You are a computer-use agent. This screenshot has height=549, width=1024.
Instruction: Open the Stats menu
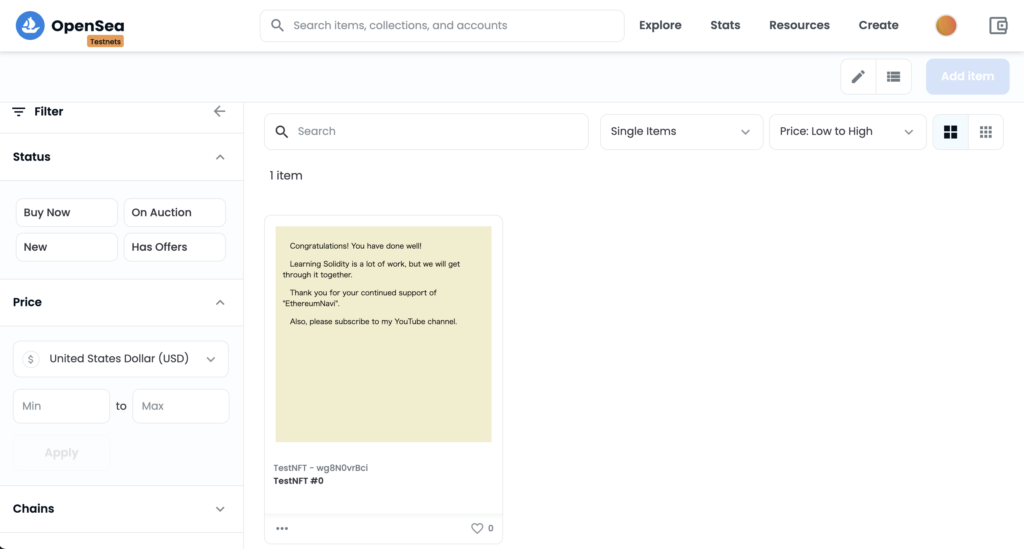click(x=725, y=25)
